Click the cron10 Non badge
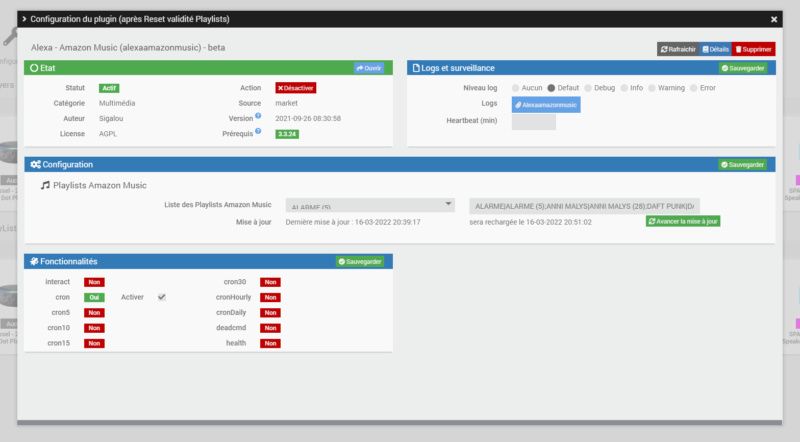The height and width of the screenshot is (442, 800). pos(94,328)
